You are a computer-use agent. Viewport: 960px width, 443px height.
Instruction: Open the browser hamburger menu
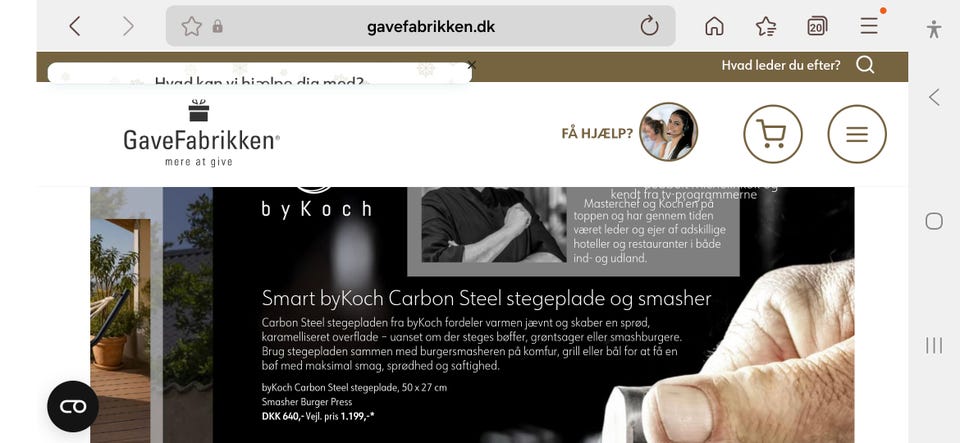869,26
